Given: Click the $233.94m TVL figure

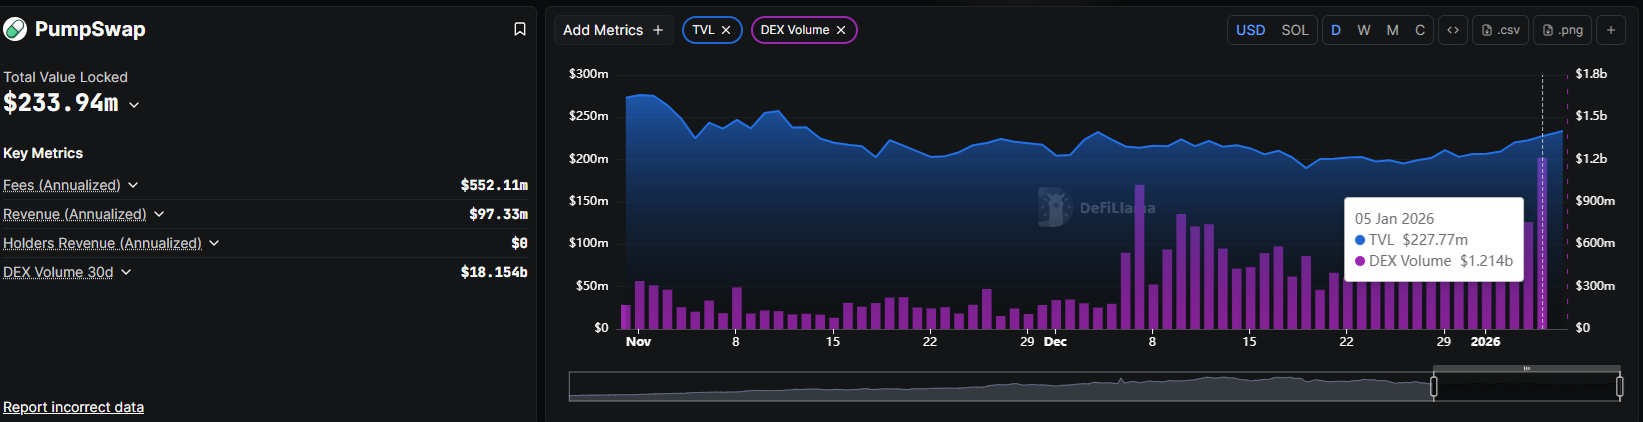Looking at the screenshot, I should tap(61, 103).
